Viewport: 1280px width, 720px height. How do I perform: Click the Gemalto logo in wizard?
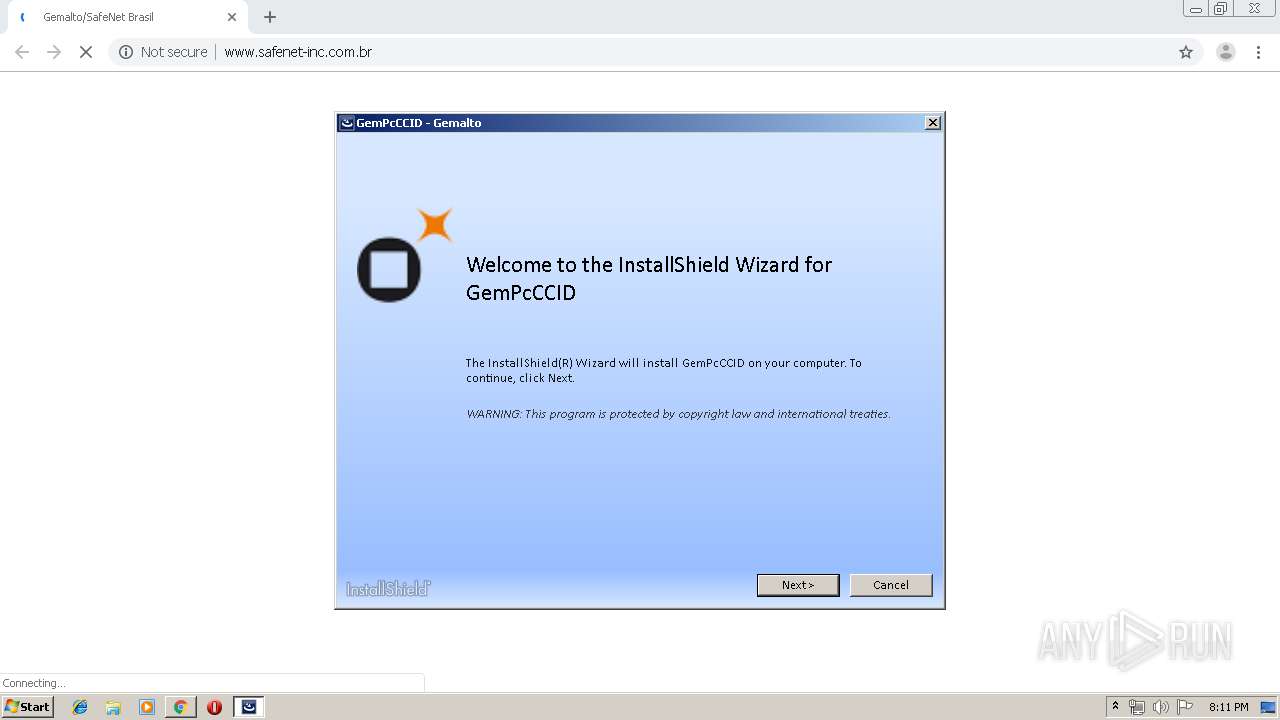tap(404, 256)
